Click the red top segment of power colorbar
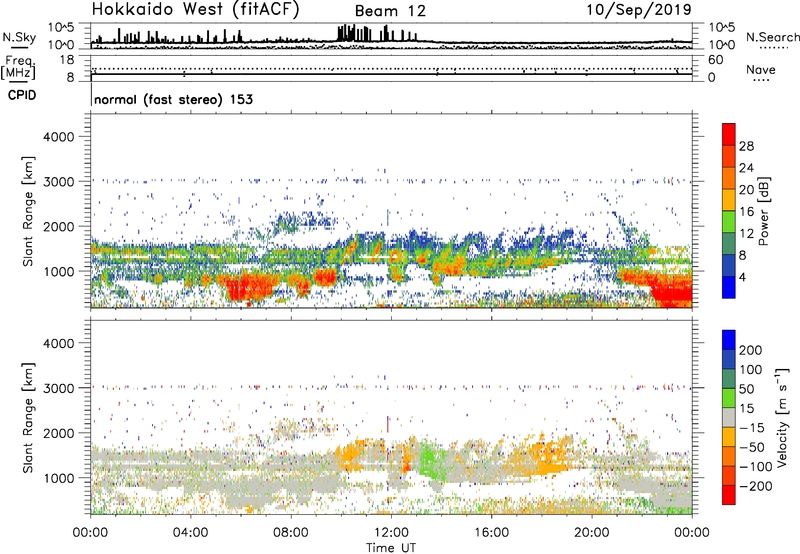The width and height of the screenshot is (800, 554). coord(729,135)
